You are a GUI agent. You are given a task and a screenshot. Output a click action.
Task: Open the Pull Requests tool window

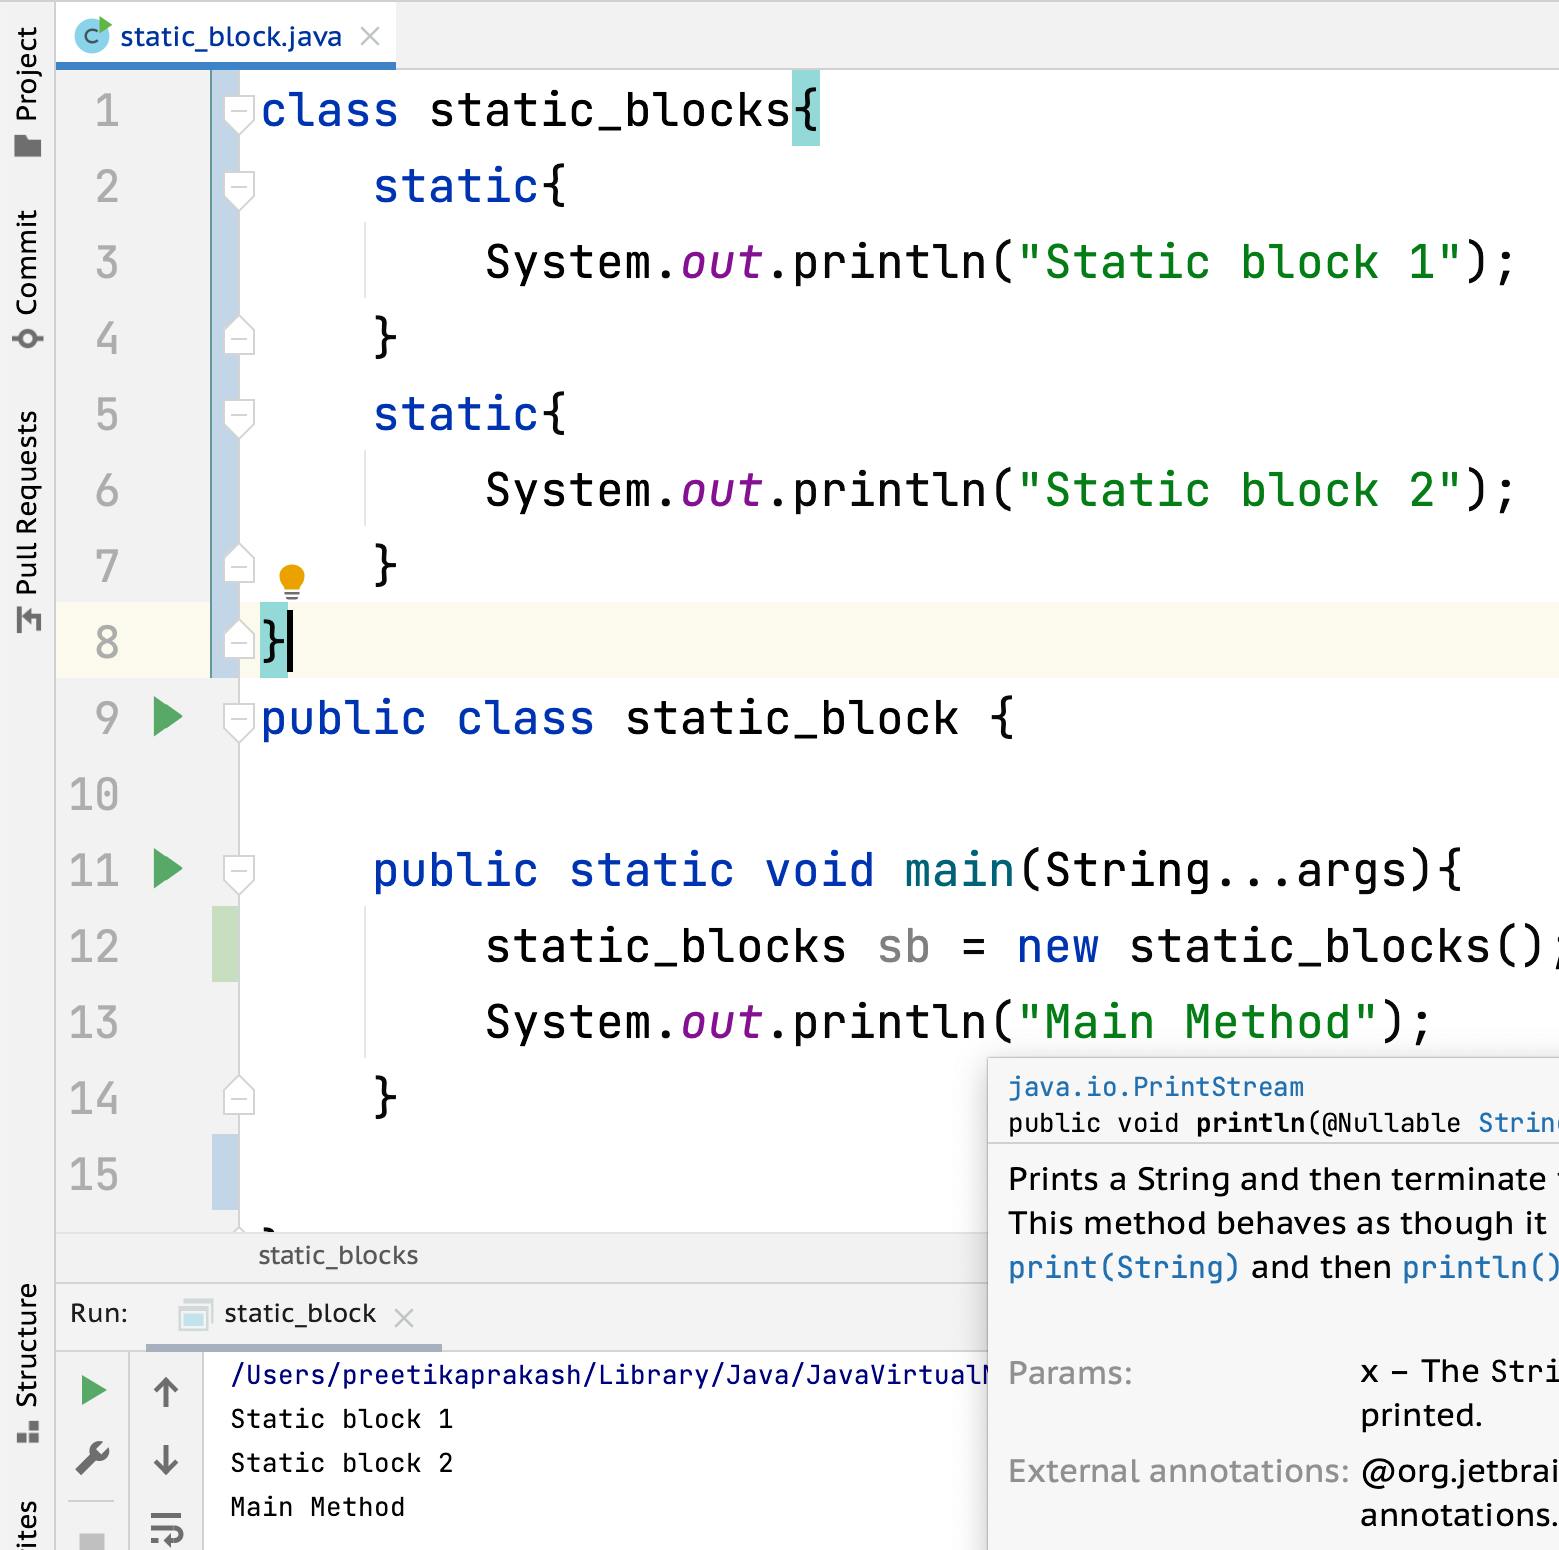pos(27,520)
